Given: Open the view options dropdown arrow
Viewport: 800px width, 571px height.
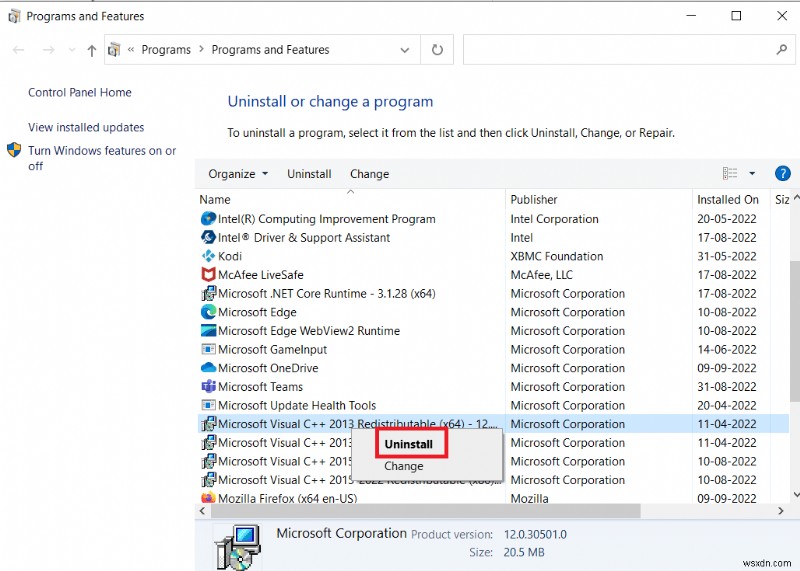Looking at the screenshot, I should coord(752,173).
